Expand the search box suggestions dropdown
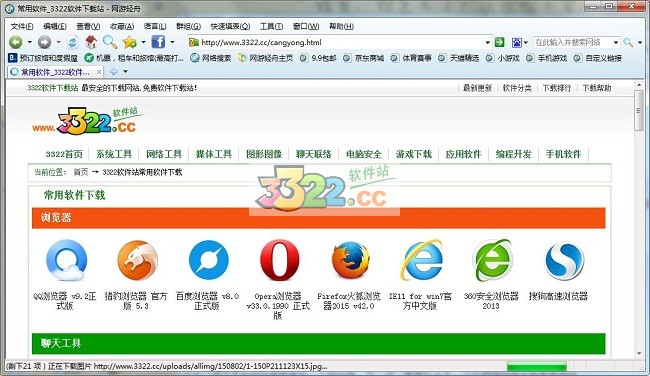This screenshot has width=650, height=376. click(616, 42)
